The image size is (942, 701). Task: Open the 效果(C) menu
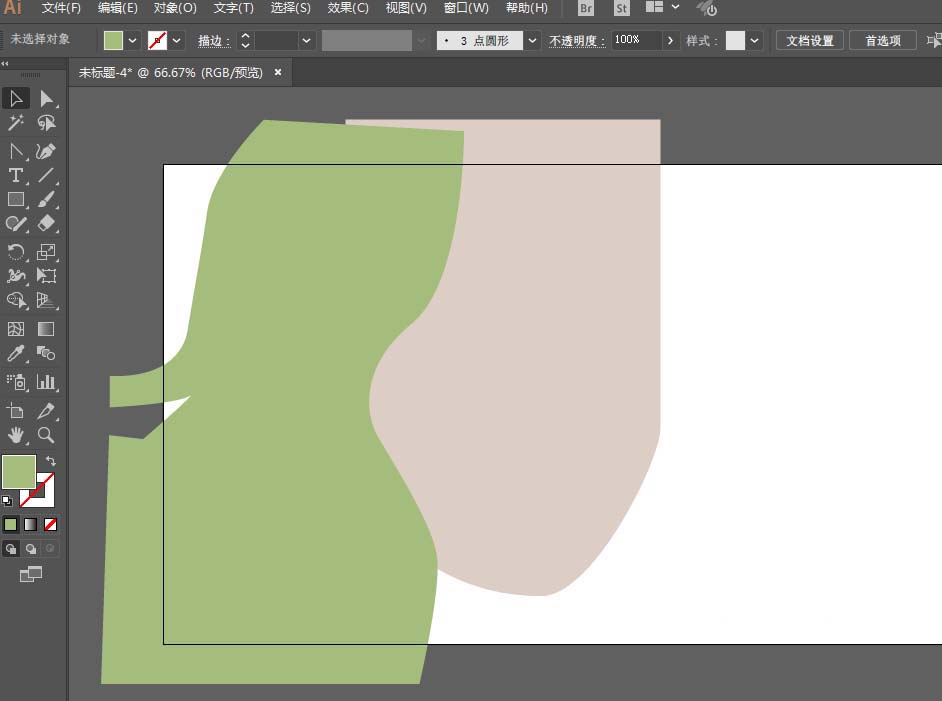(x=348, y=8)
